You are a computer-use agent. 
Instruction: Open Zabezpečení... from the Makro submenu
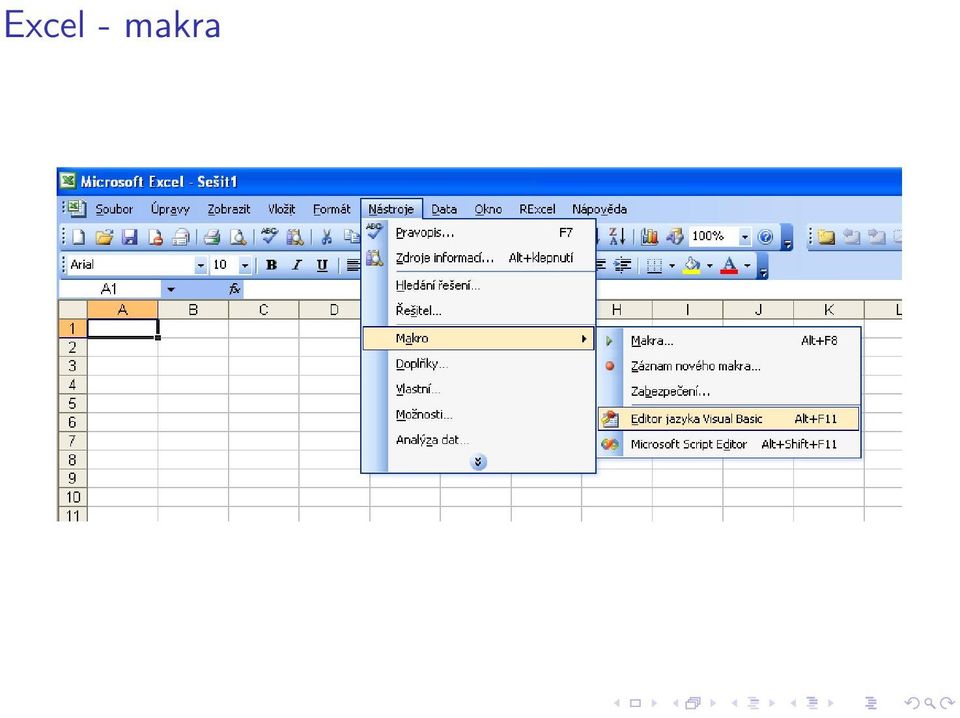pos(729,391)
